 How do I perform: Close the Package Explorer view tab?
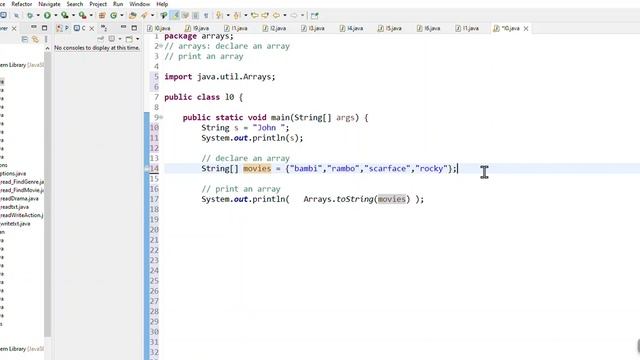14,29
